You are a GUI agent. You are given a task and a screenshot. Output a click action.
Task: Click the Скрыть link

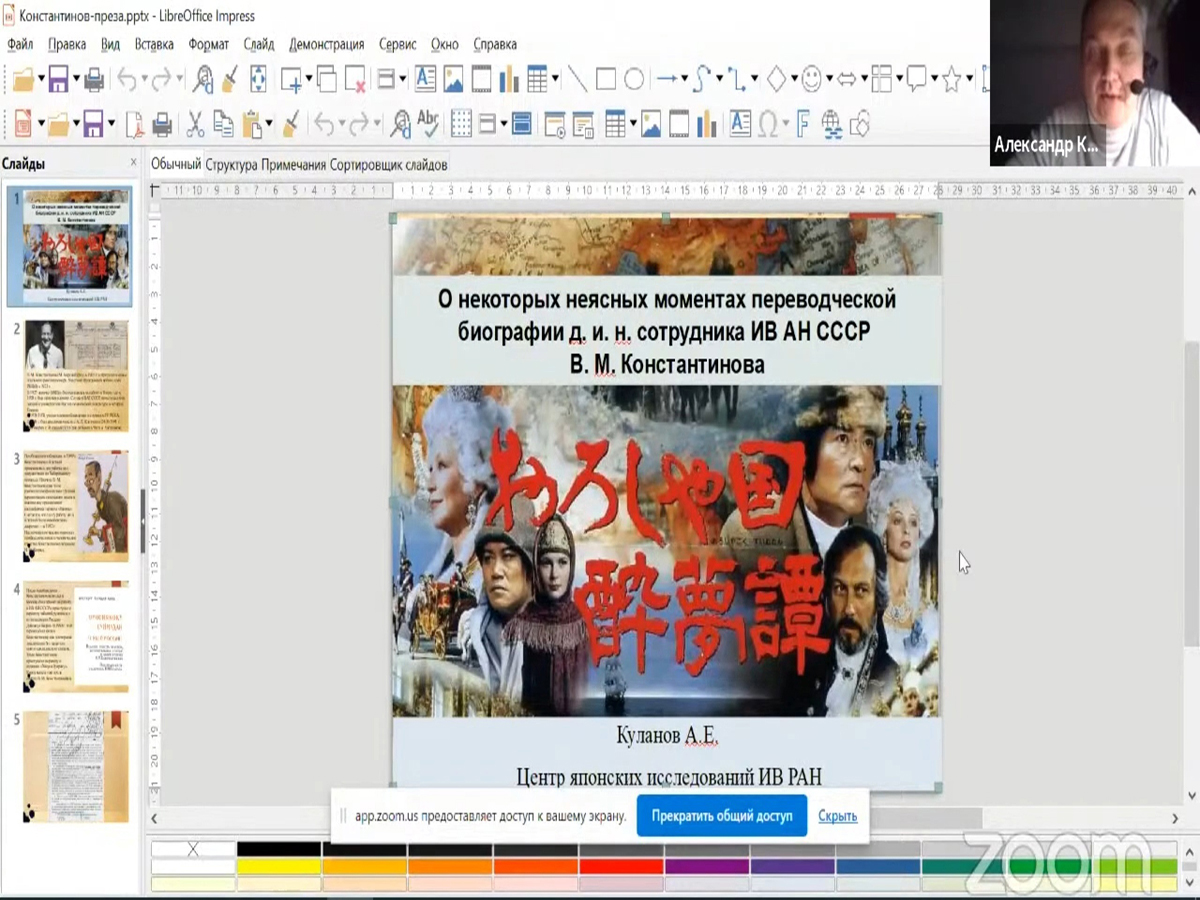pos(837,816)
